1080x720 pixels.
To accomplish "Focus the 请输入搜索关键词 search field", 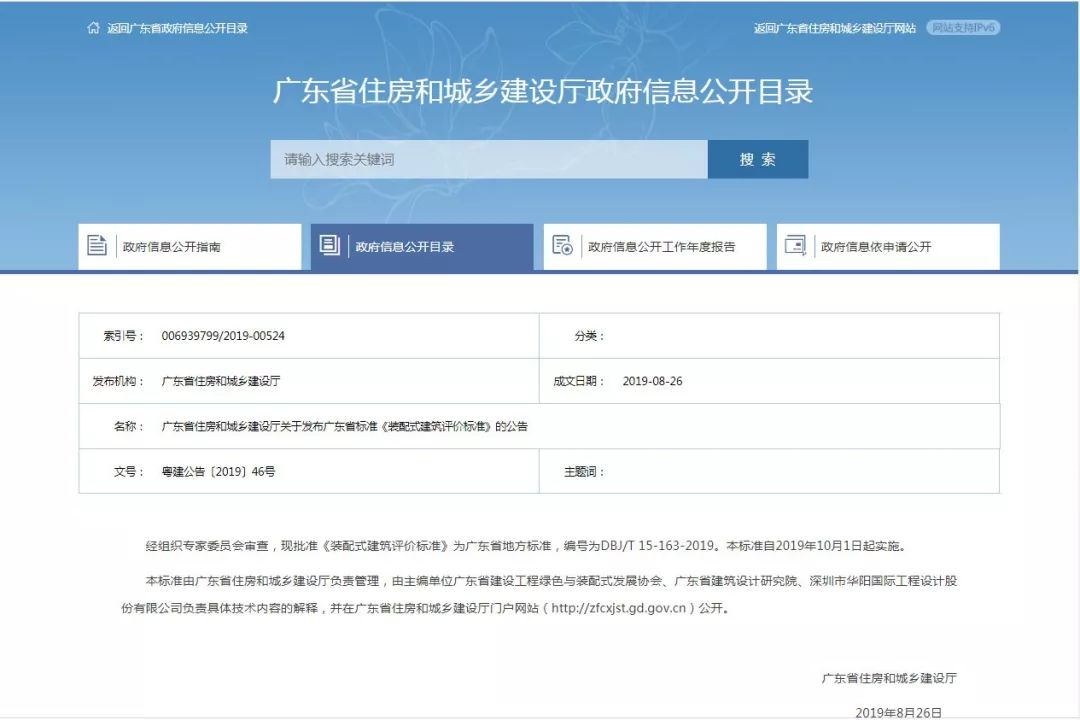I will (x=489, y=159).
